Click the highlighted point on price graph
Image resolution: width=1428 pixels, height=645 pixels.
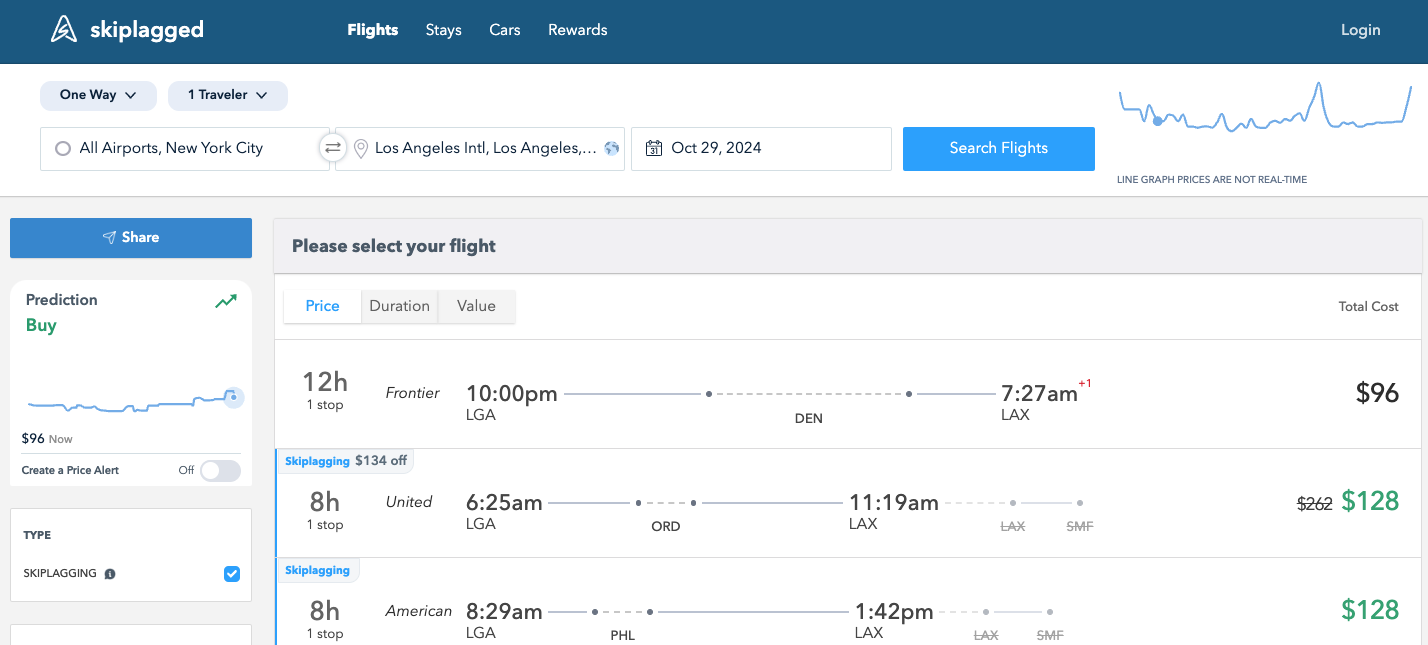coord(1158,121)
